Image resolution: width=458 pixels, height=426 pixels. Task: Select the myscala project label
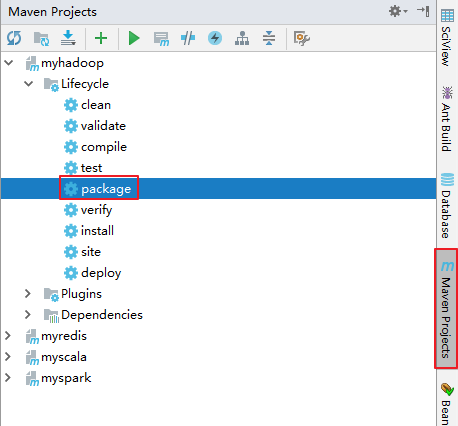click(64, 357)
